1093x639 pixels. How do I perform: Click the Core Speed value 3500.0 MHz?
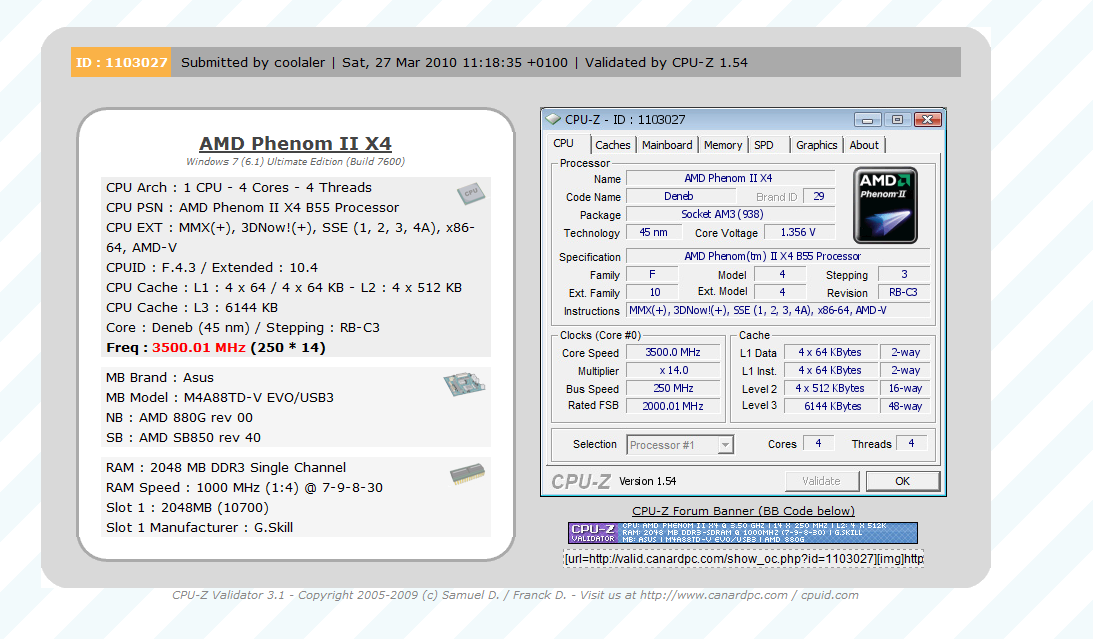pyautogui.click(x=673, y=353)
